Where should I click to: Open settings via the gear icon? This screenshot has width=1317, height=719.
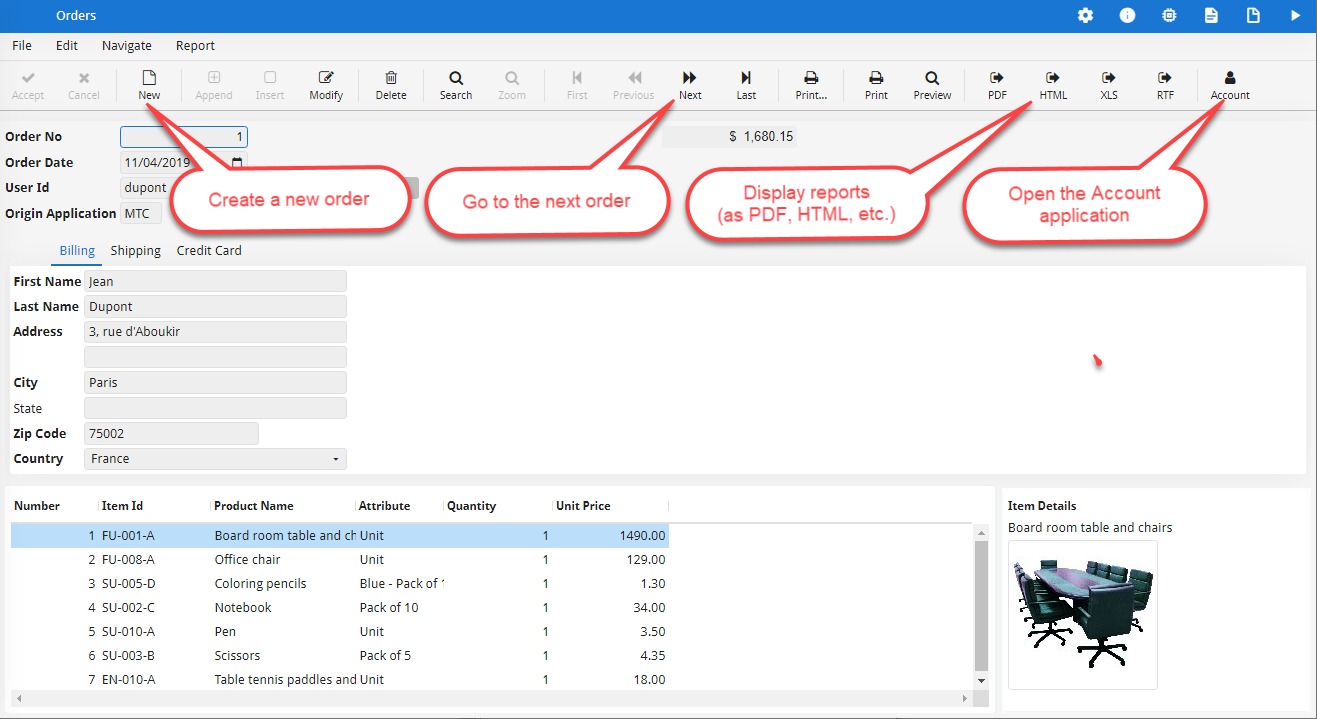1085,15
